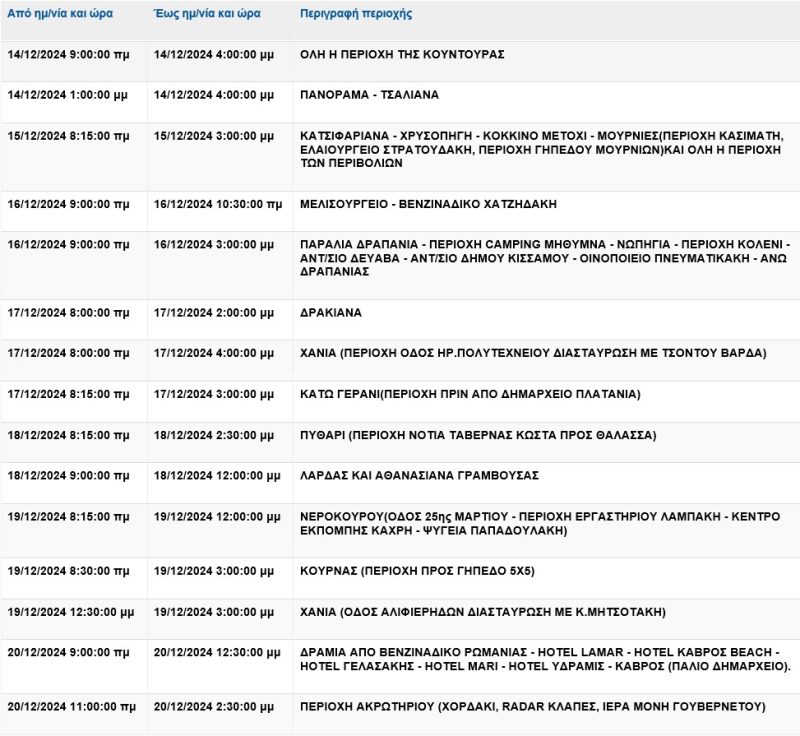This screenshot has width=800, height=736.
Task: Select the ΧΑΝΙΑ ΗΡ.ΠΟΛΥΤΕΧΝΕΙΟΥ street entry
Action: [533, 353]
